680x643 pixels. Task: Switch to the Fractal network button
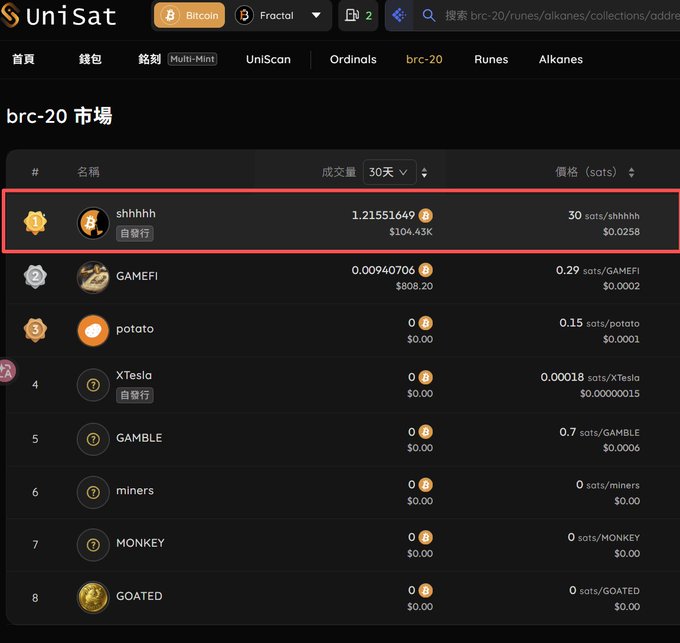coord(265,16)
